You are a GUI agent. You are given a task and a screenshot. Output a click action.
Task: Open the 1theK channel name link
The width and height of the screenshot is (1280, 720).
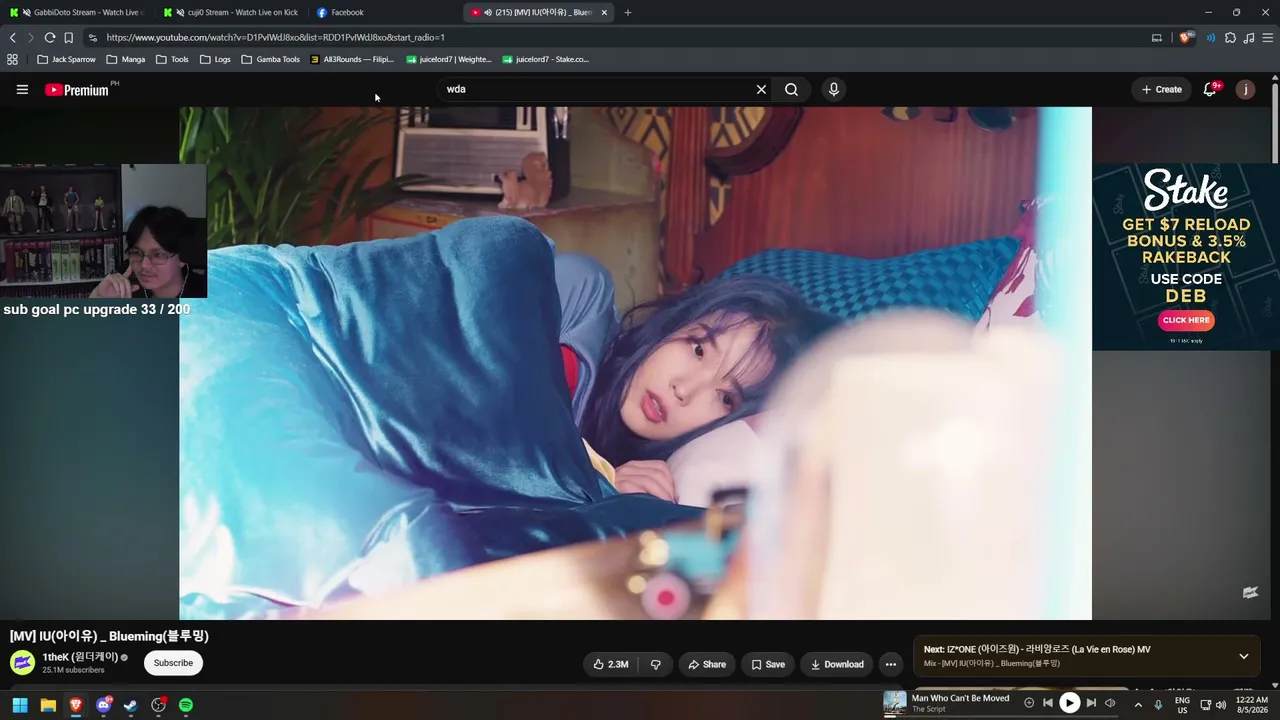80,657
